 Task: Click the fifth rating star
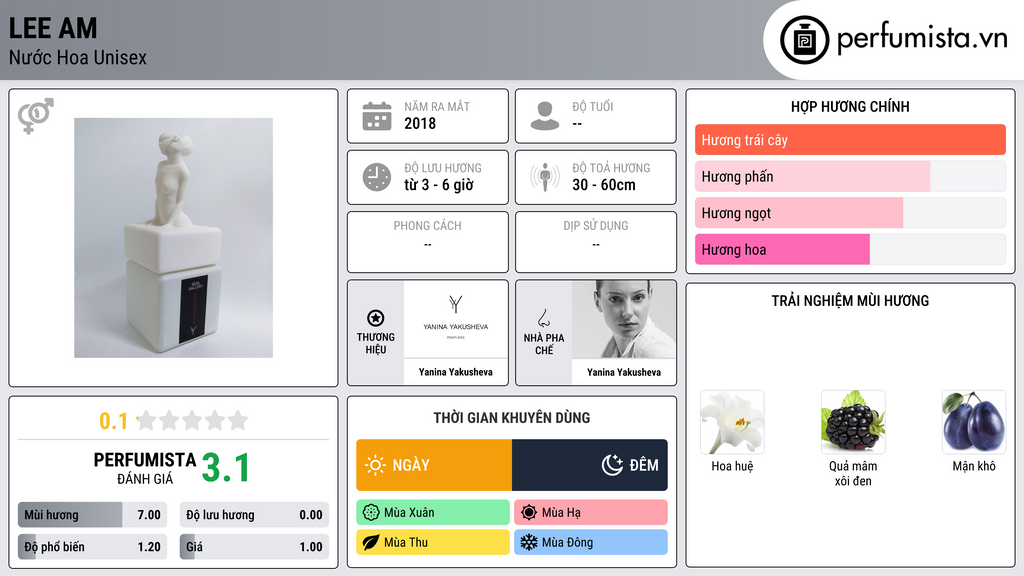point(238,420)
